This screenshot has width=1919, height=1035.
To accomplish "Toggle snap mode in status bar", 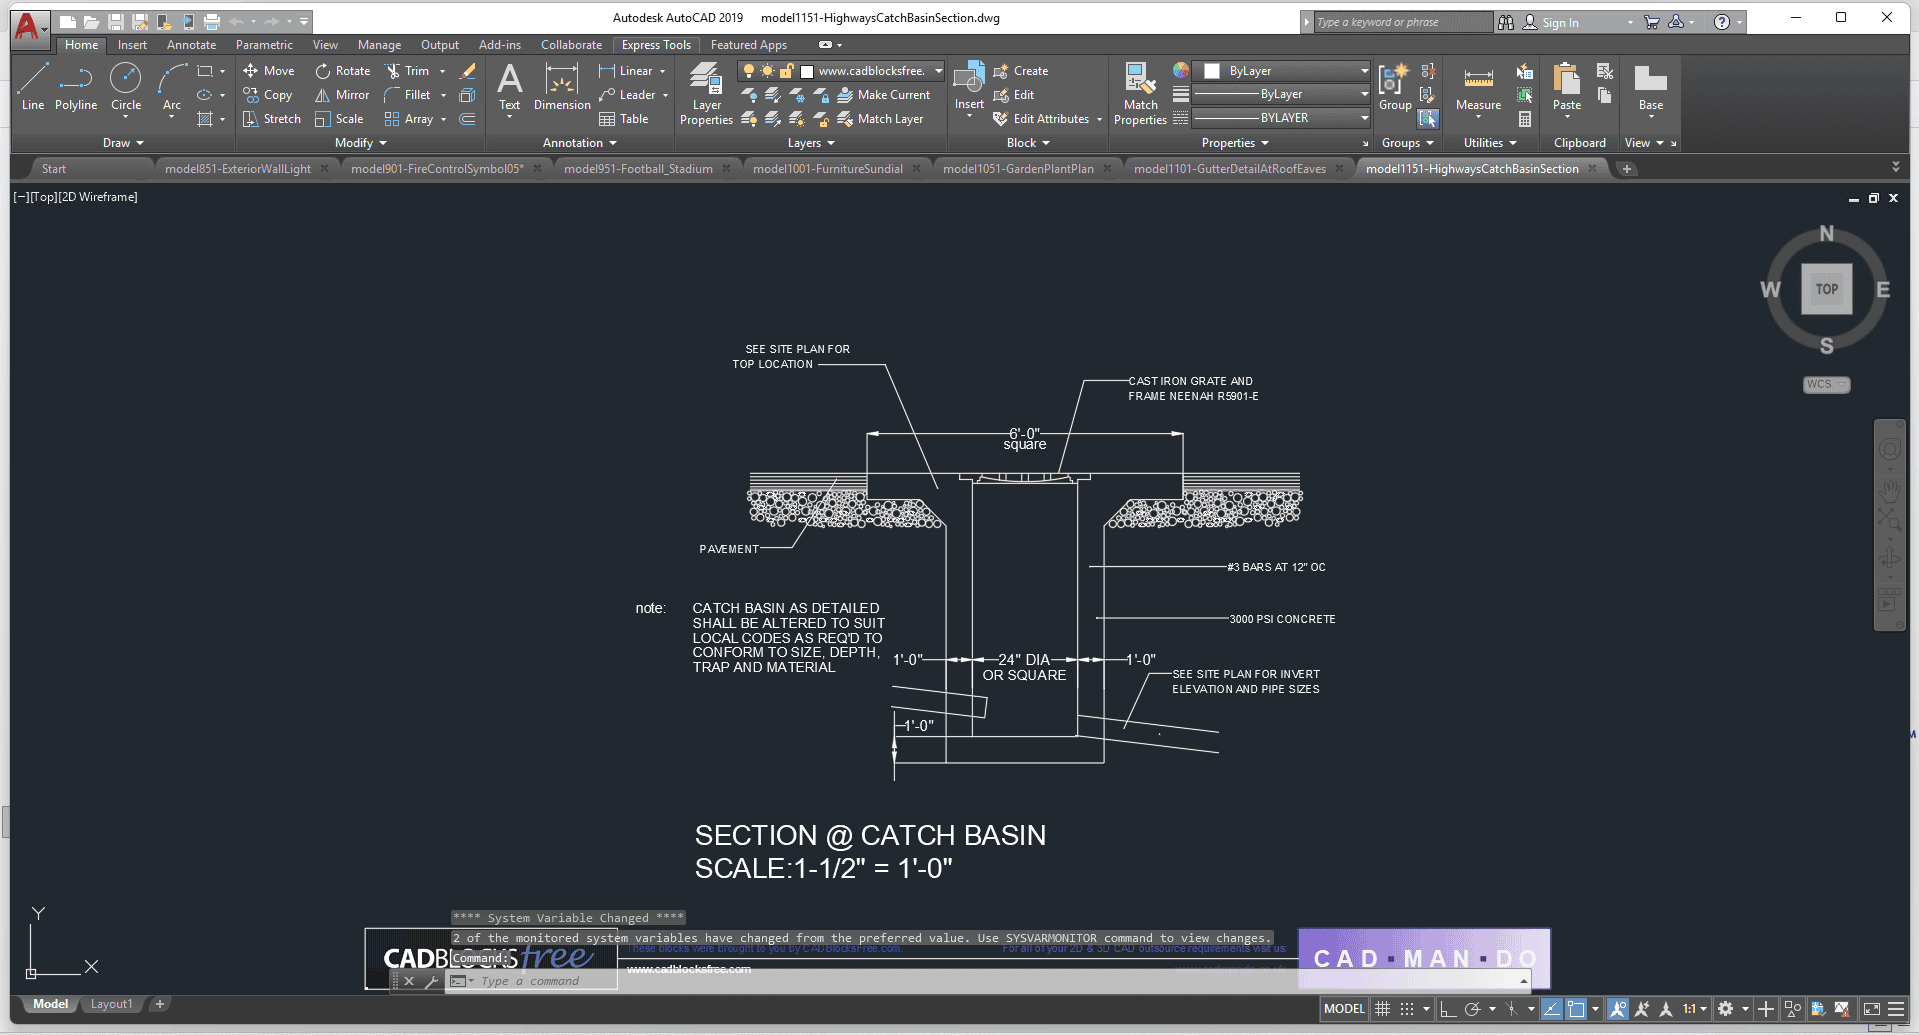I will (1407, 1009).
